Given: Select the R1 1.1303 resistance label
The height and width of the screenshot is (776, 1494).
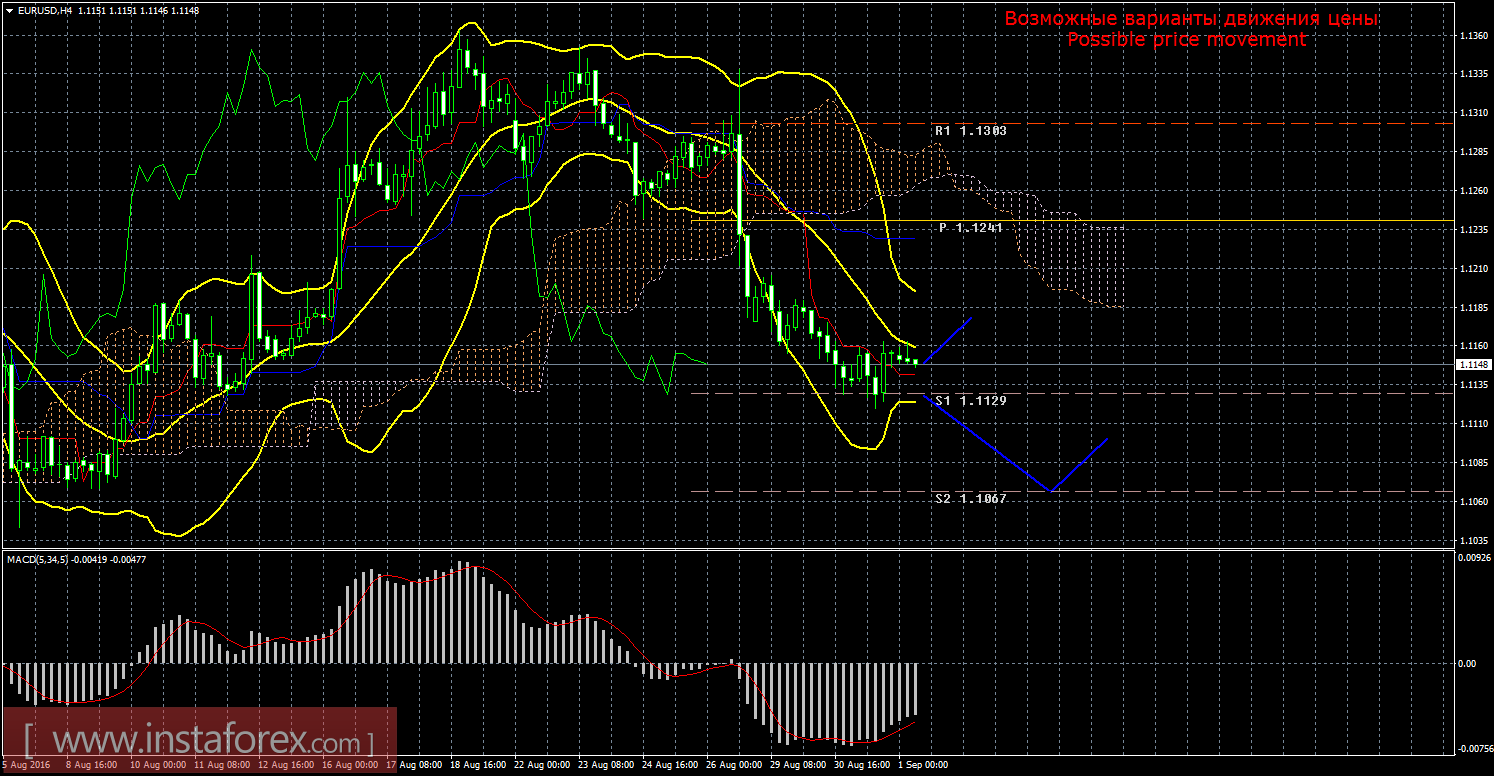Looking at the screenshot, I should pyautogui.click(x=970, y=131).
